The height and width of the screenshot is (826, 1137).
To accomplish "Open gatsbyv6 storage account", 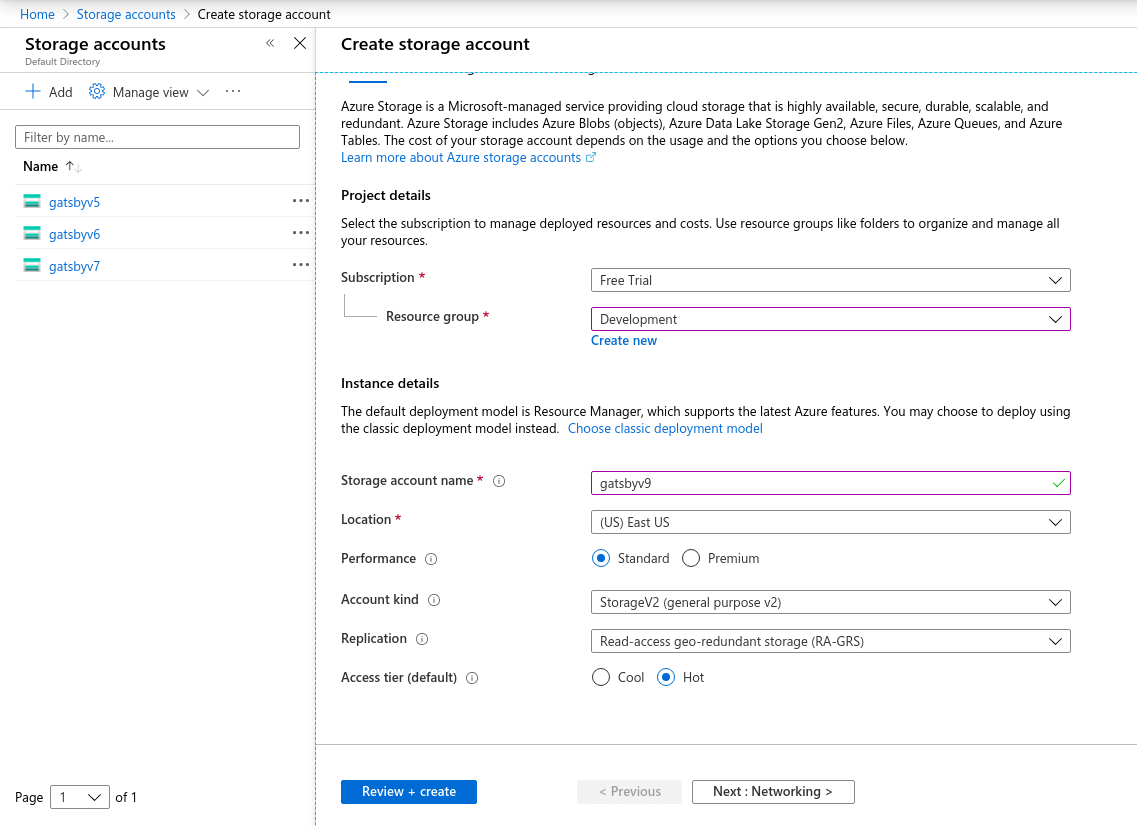I will click(75, 234).
